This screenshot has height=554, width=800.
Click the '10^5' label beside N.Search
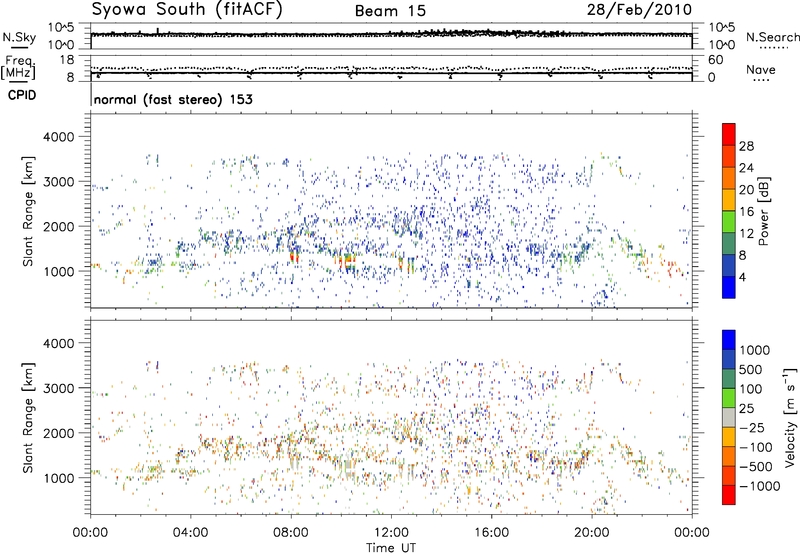click(722, 28)
